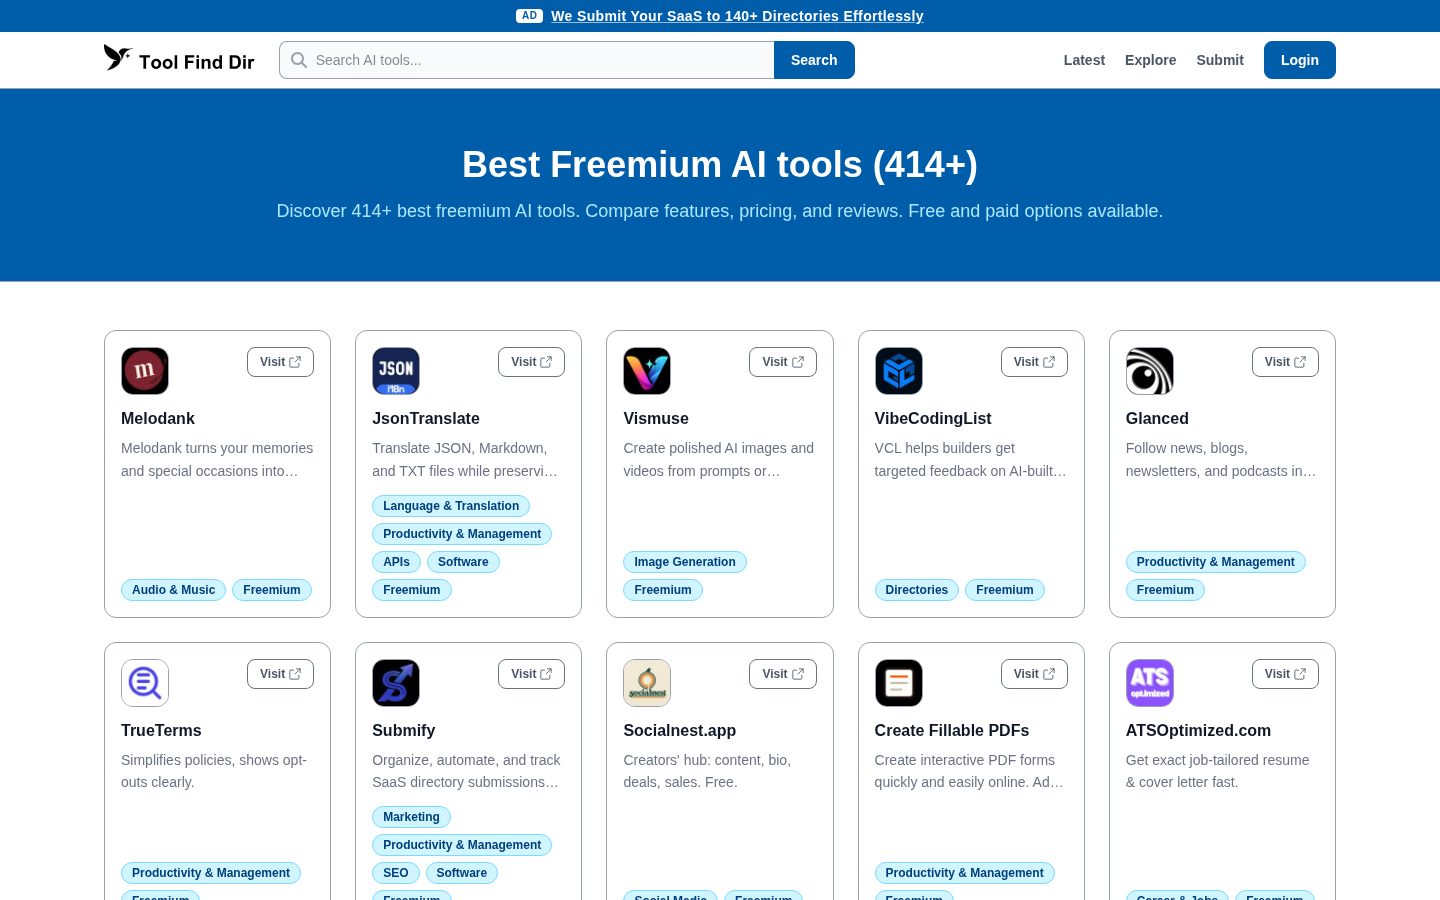Open the Submit menu item
This screenshot has height=900, width=1440.
[x=1220, y=60]
